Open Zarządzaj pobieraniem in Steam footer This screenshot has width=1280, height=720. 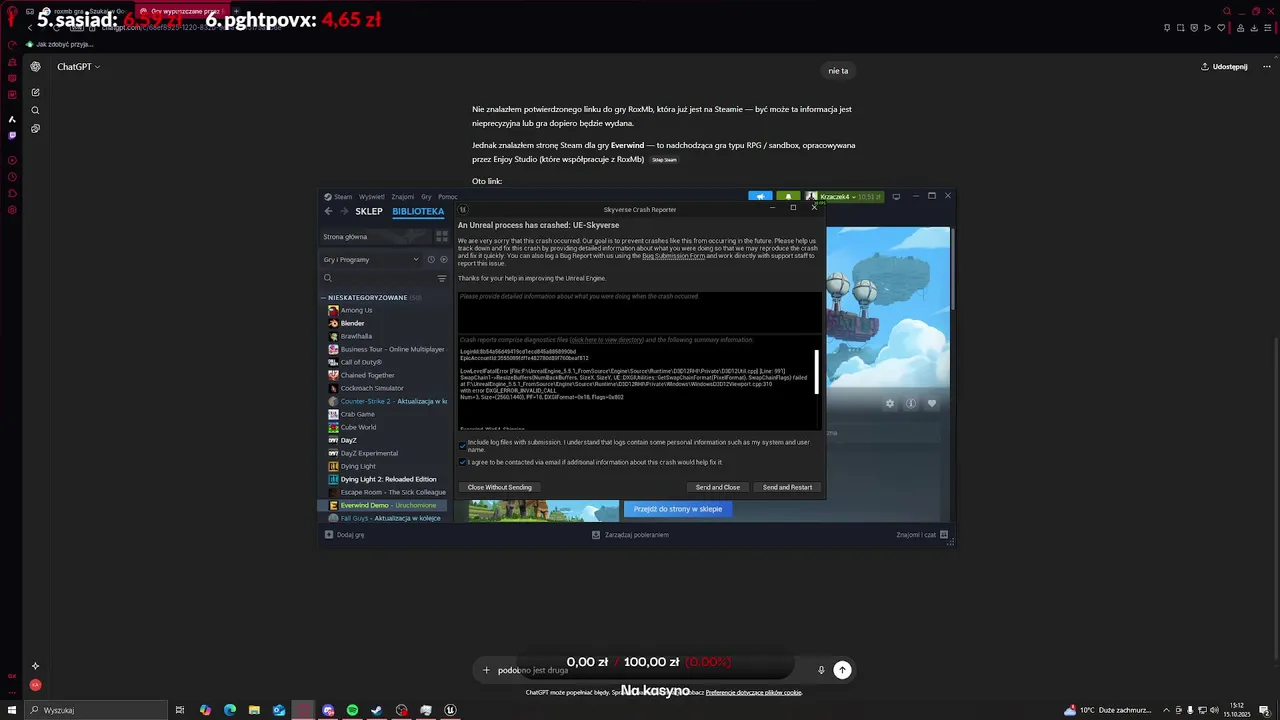pos(630,535)
